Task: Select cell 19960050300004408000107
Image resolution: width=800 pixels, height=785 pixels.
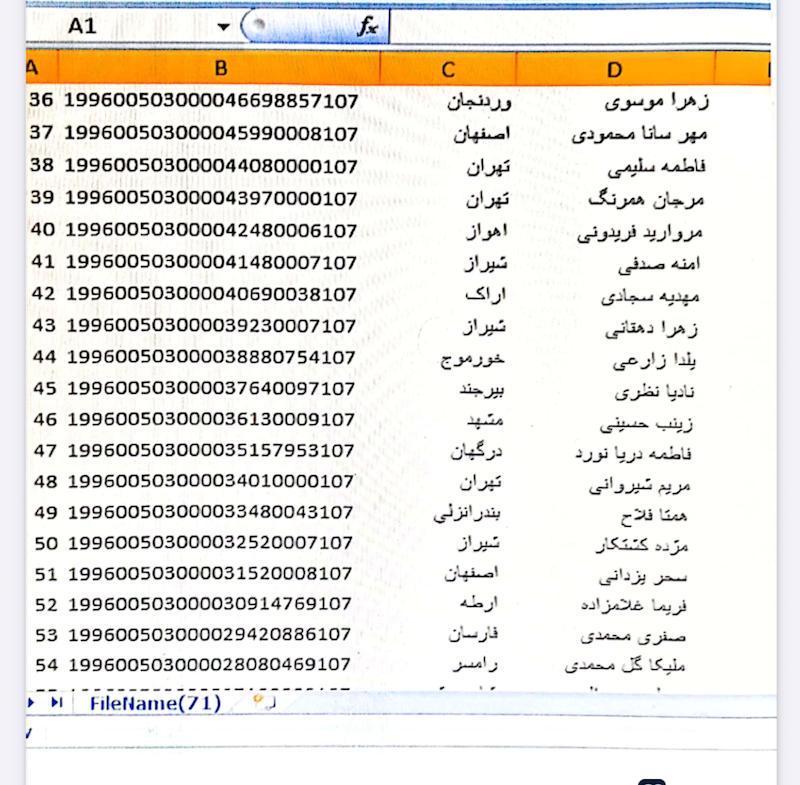Action: [x=211, y=166]
